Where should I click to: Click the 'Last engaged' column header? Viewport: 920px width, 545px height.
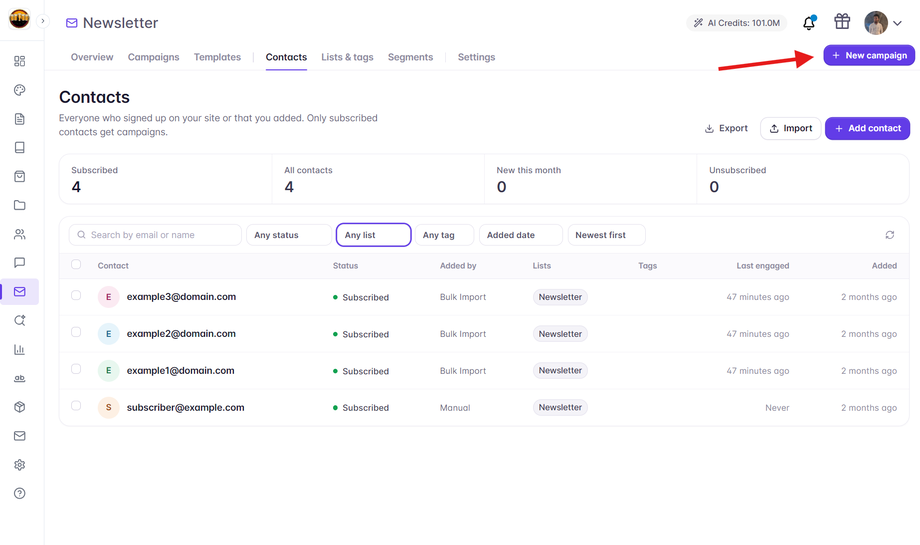[763, 266]
